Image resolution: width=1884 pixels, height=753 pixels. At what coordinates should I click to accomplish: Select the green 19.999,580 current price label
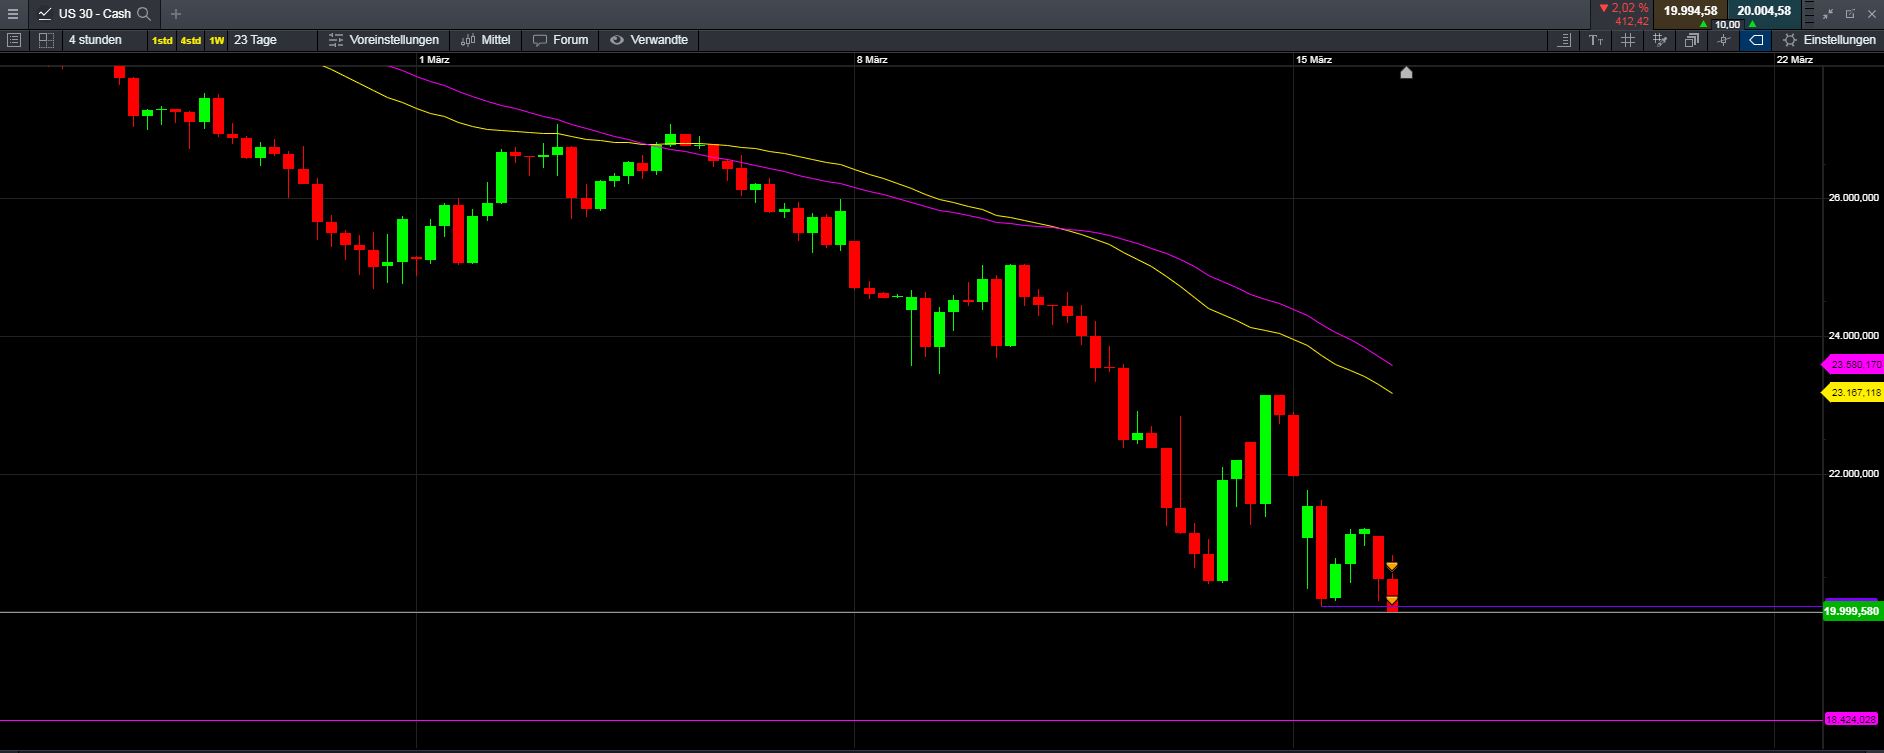1853,611
